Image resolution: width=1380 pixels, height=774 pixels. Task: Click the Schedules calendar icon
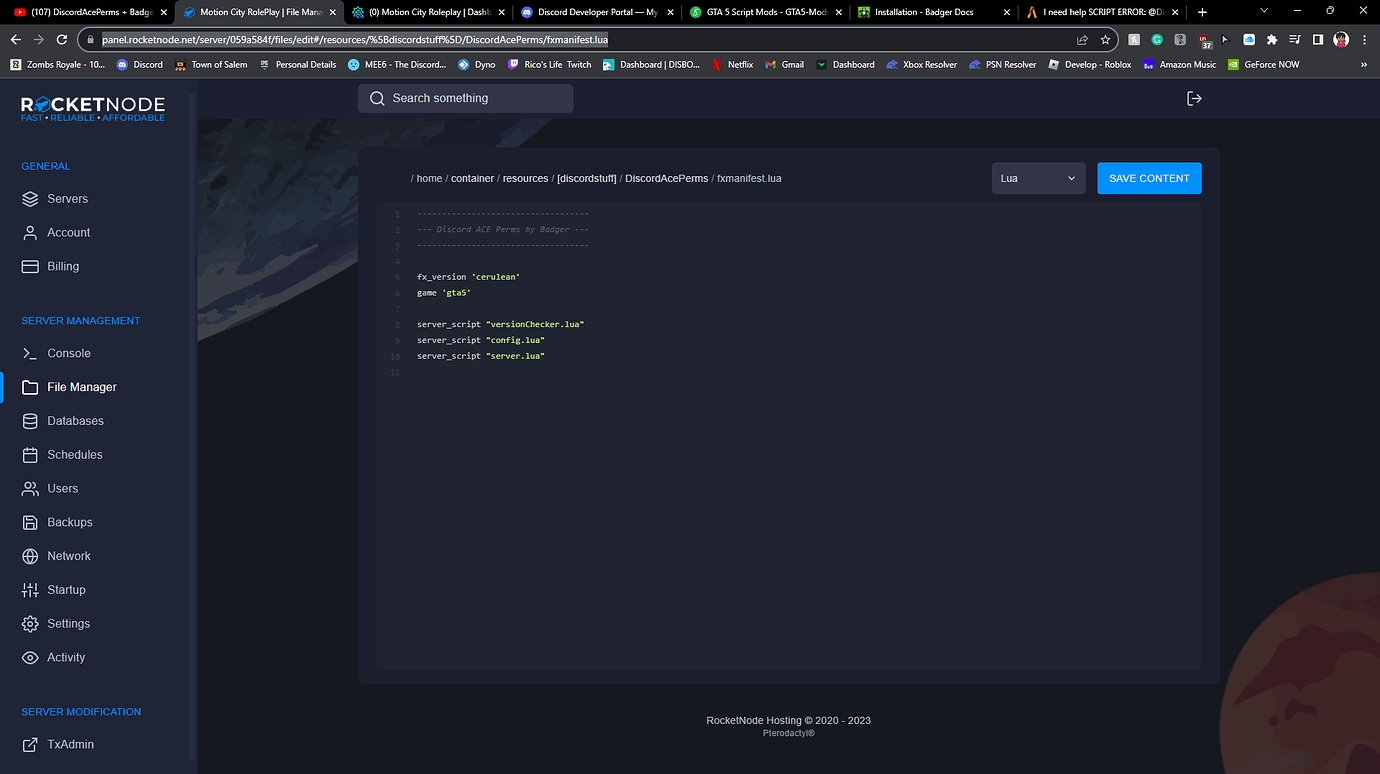coord(30,455)
